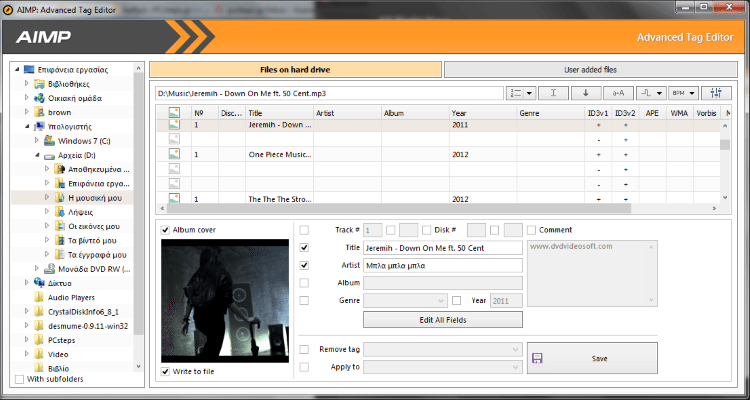Click the Τα βίντεό μου folder icon

pos(59,240)
